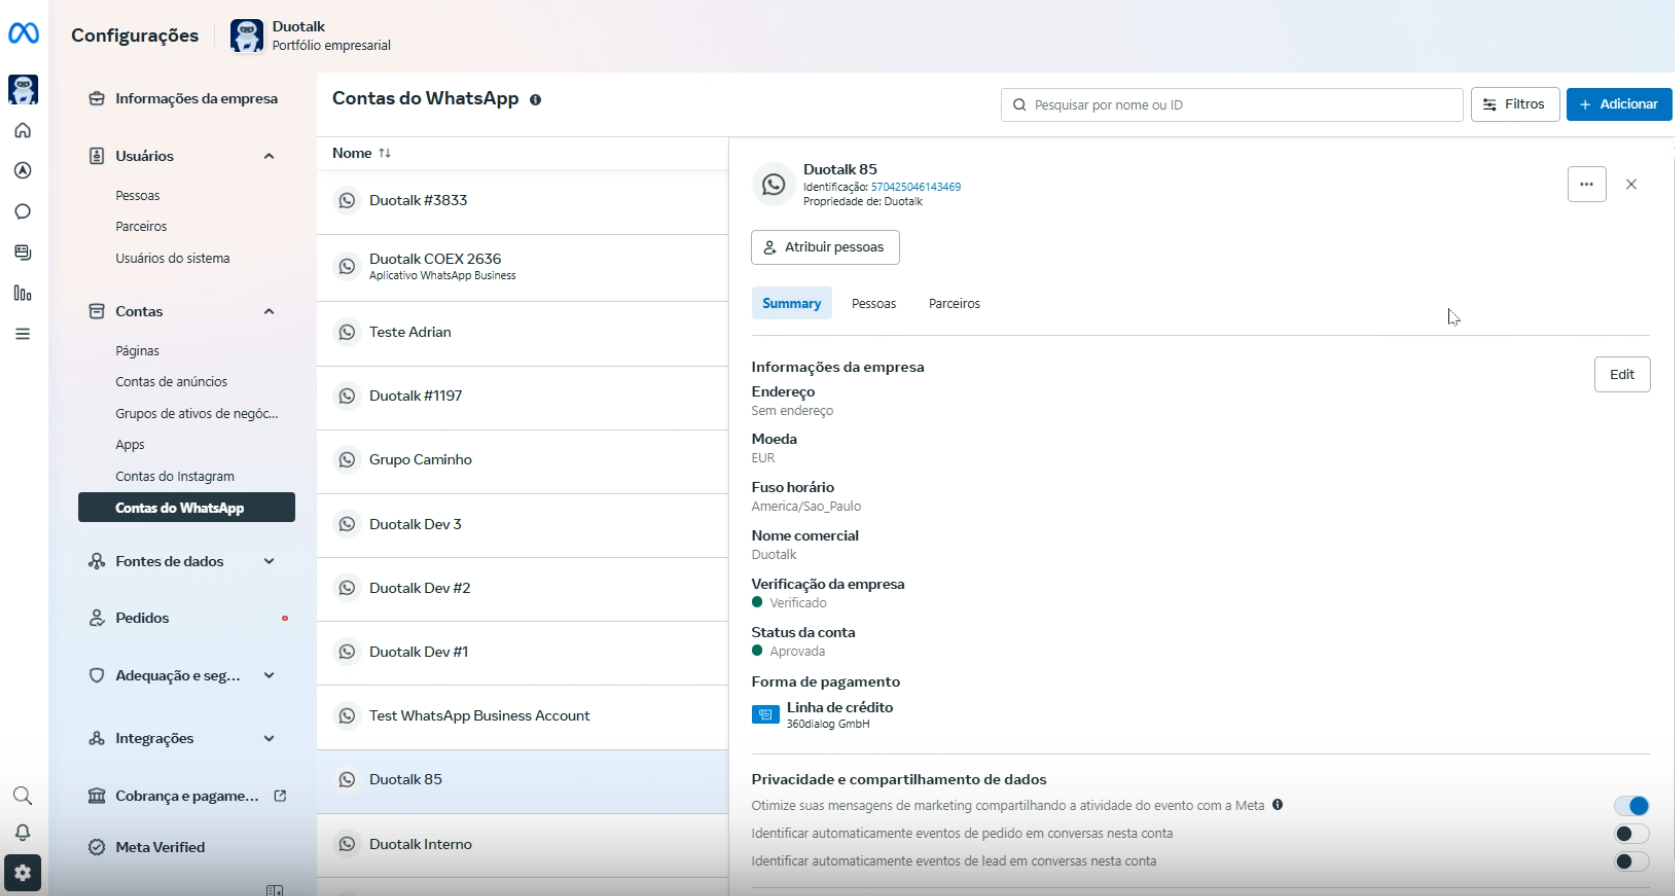This screenshot has width=1675, height=896.
Task: Click the magnifier search icon in left rail
Action: (x=22, y=796)
